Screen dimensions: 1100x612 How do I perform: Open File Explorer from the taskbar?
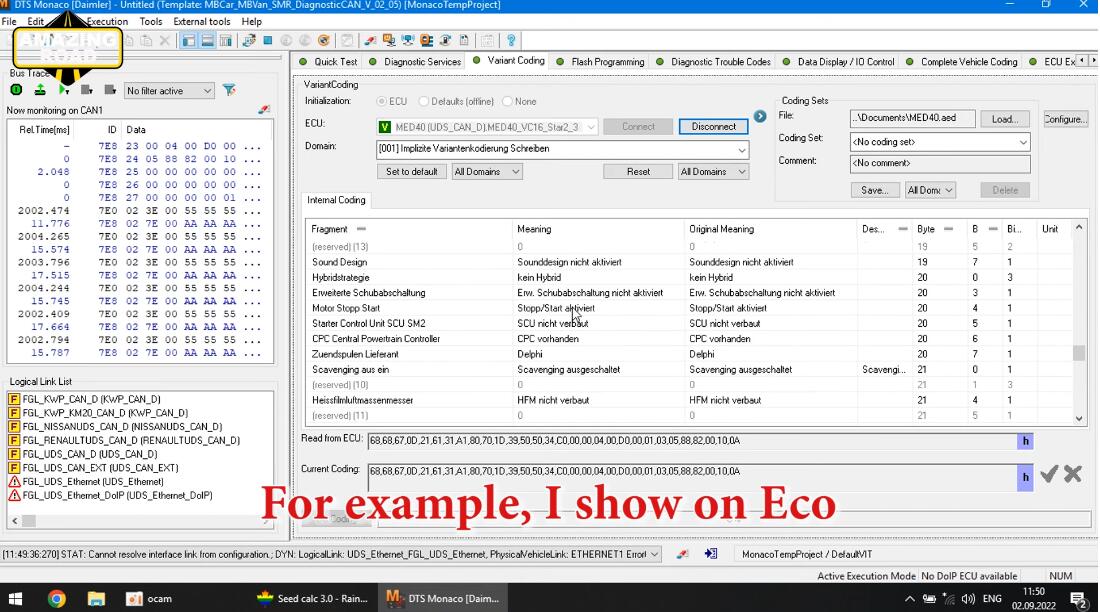96,599
